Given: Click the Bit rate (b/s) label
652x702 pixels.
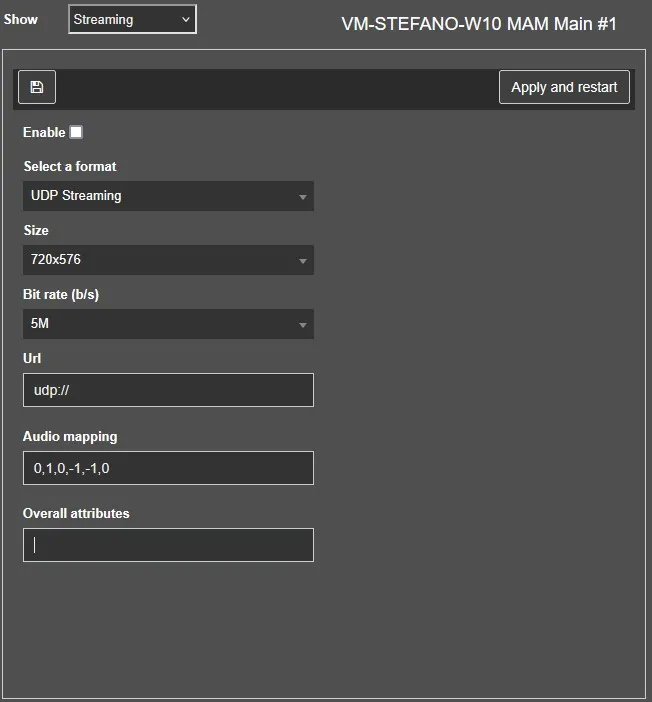Looking at the screenshot, I should click(x=61, y=294).
